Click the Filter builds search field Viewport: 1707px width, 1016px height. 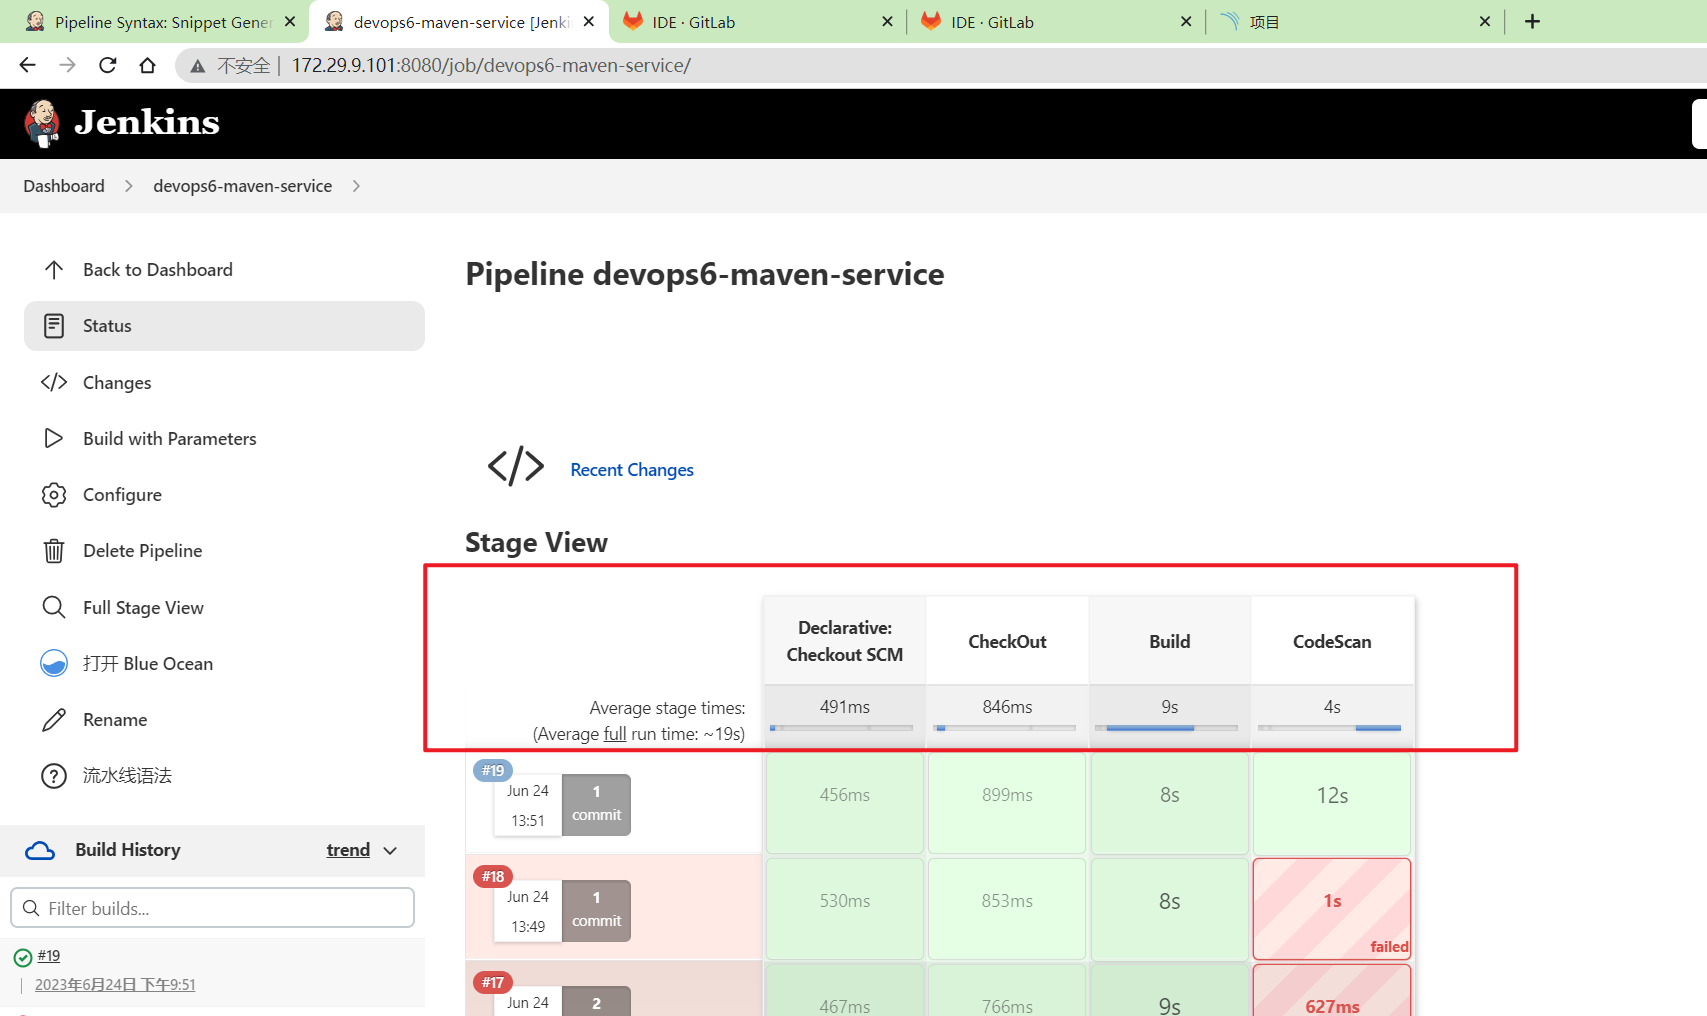tap(212, 908)
